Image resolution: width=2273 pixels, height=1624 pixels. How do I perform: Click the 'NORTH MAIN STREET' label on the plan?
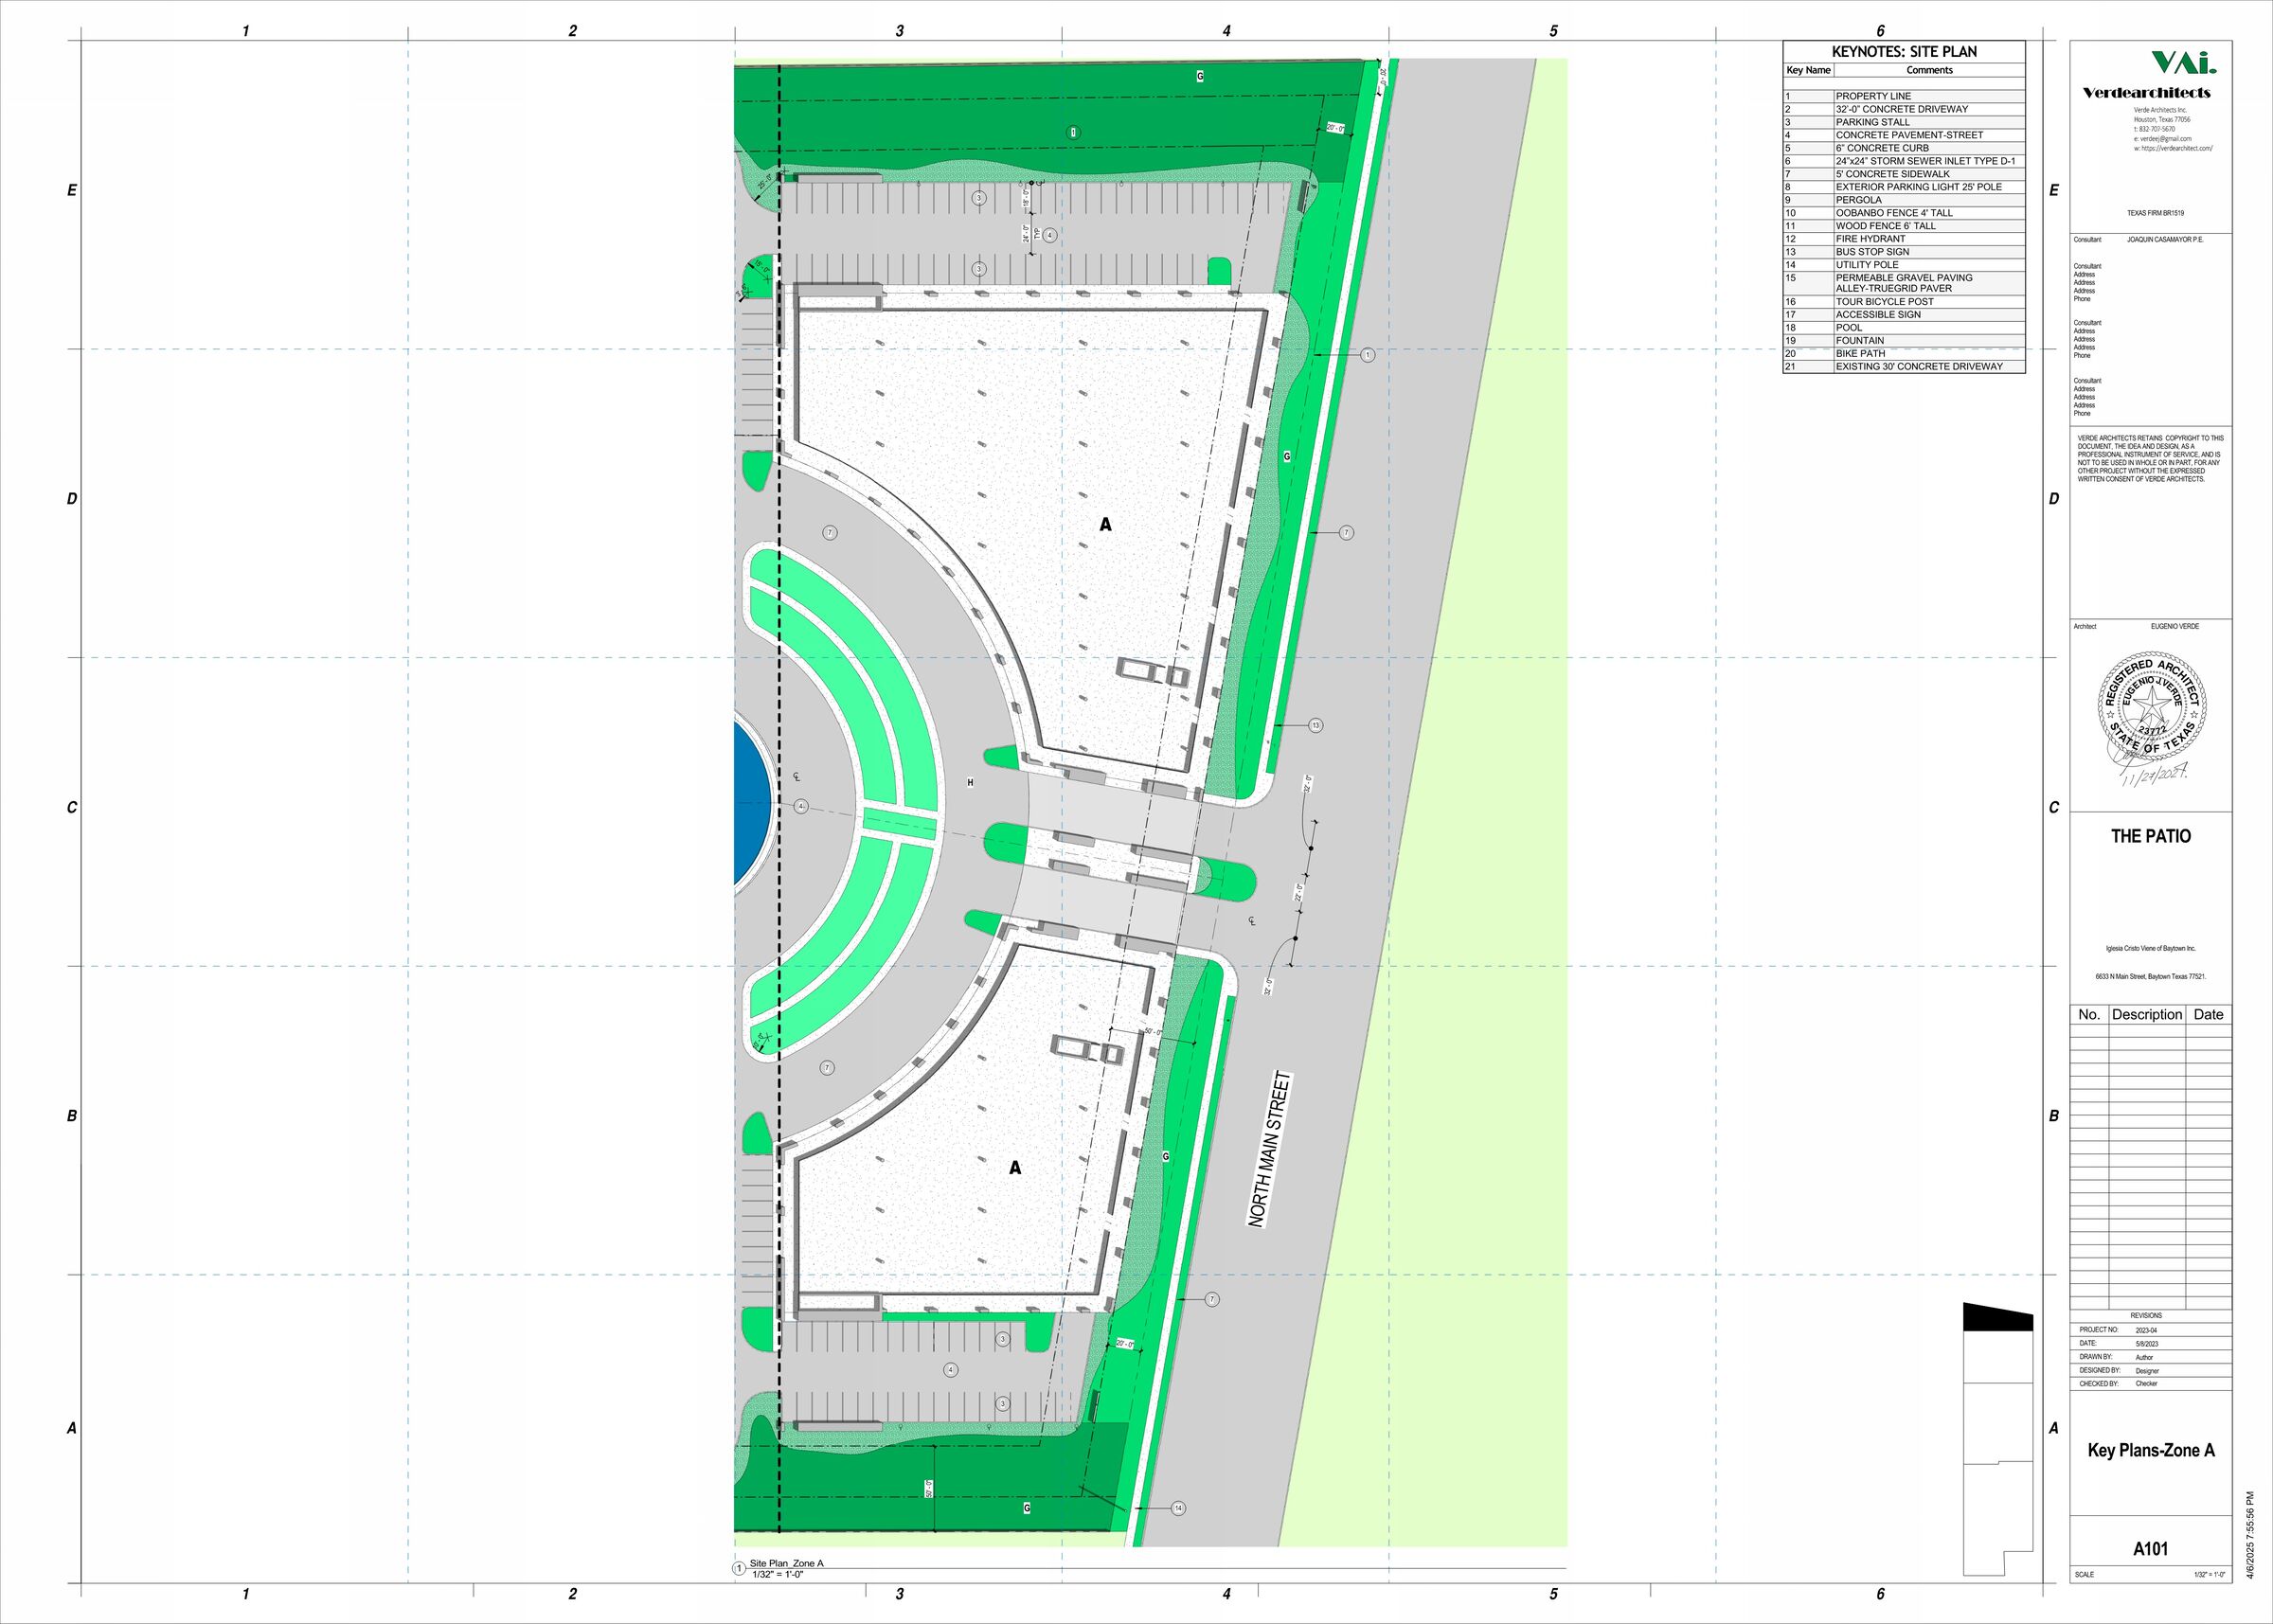pyautogui.click(x=1270, y=1150)
